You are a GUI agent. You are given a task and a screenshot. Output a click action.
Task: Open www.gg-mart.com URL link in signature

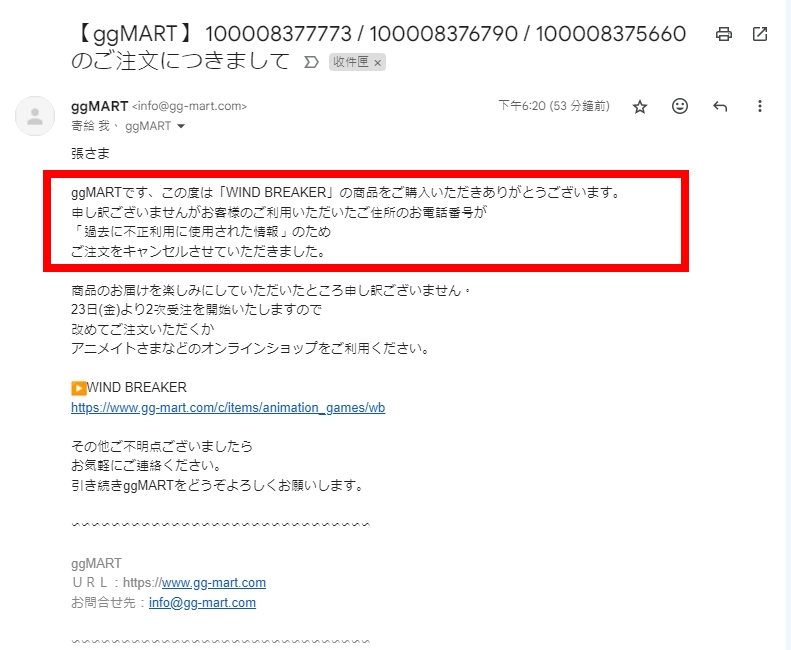click(214, 582)
